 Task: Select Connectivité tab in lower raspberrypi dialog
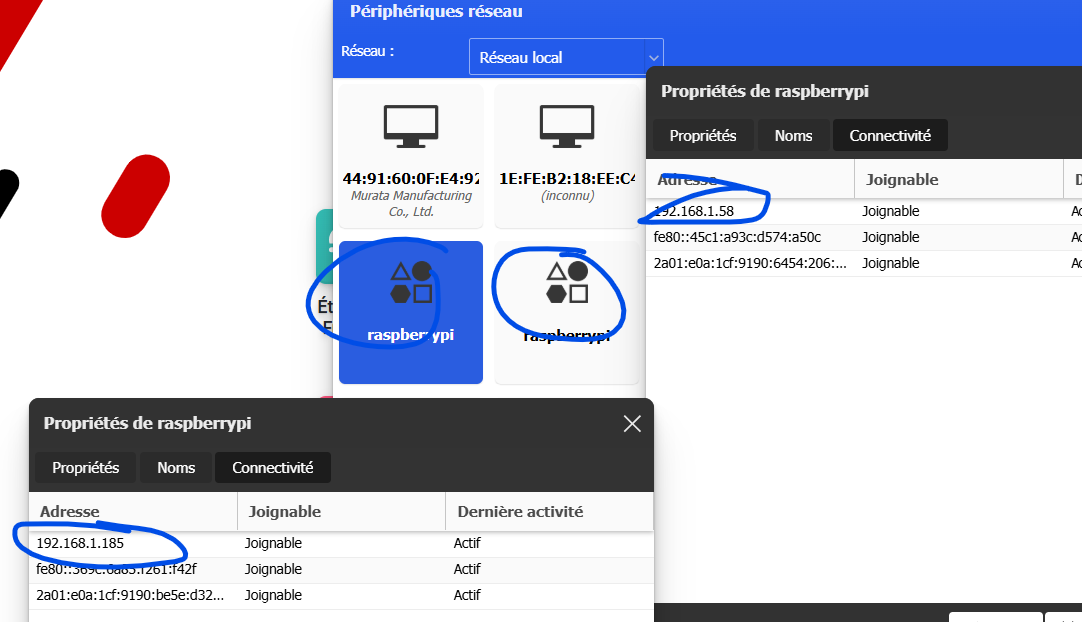[273, 468]
